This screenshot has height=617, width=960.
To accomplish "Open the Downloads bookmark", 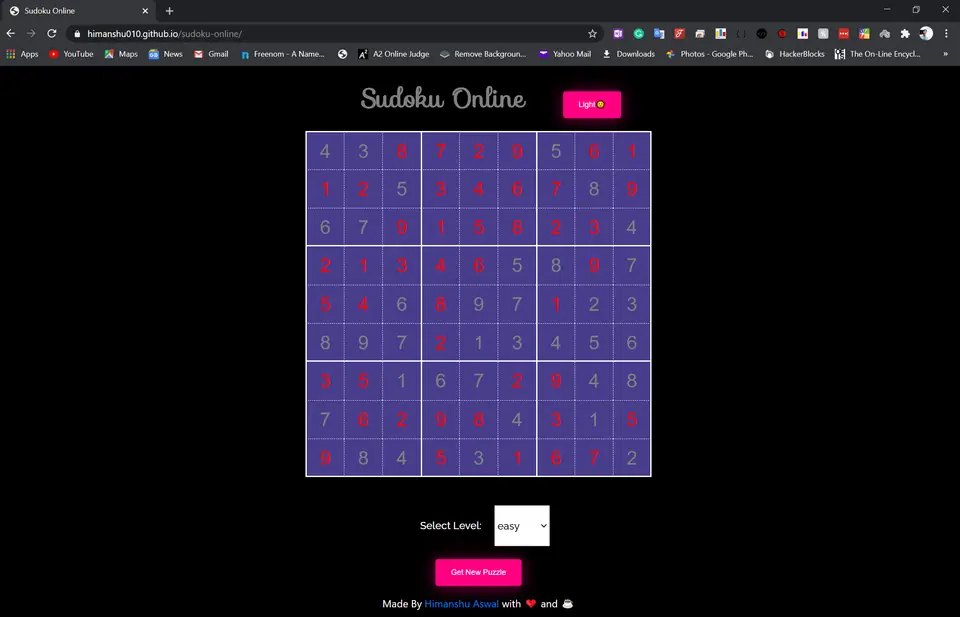I will [x=629, y=54].
